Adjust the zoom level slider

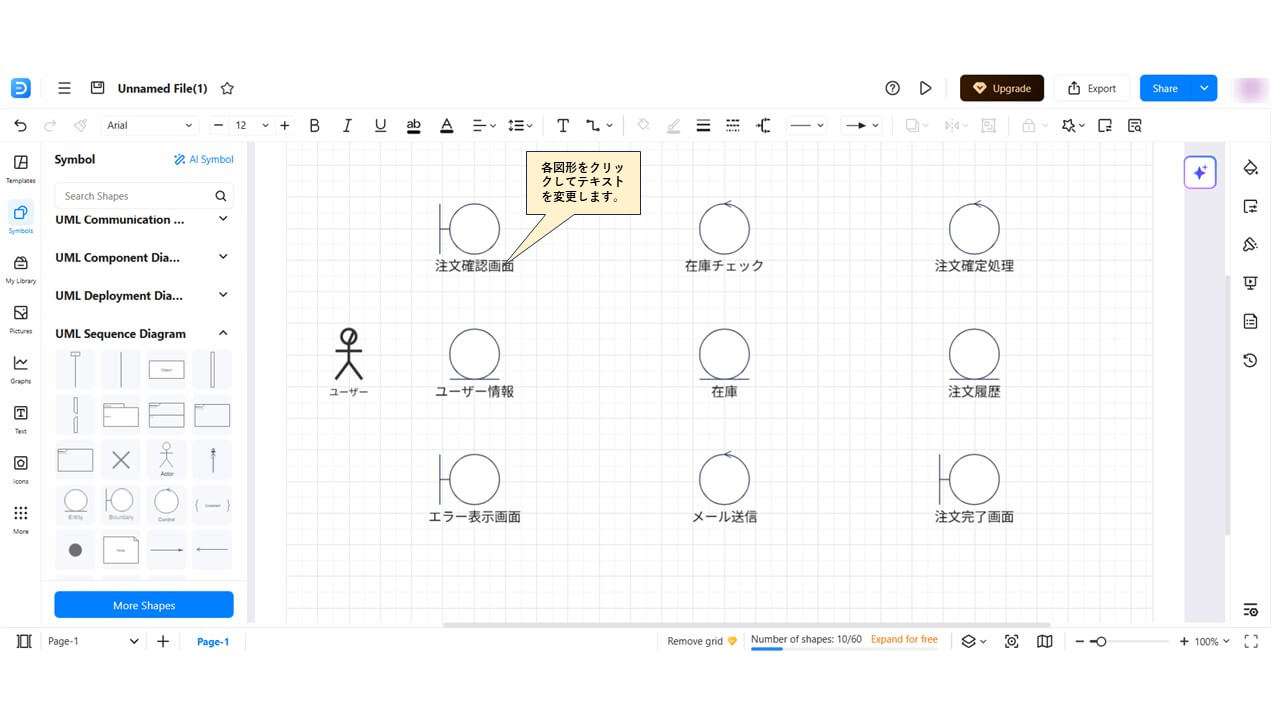(1100, 642)
